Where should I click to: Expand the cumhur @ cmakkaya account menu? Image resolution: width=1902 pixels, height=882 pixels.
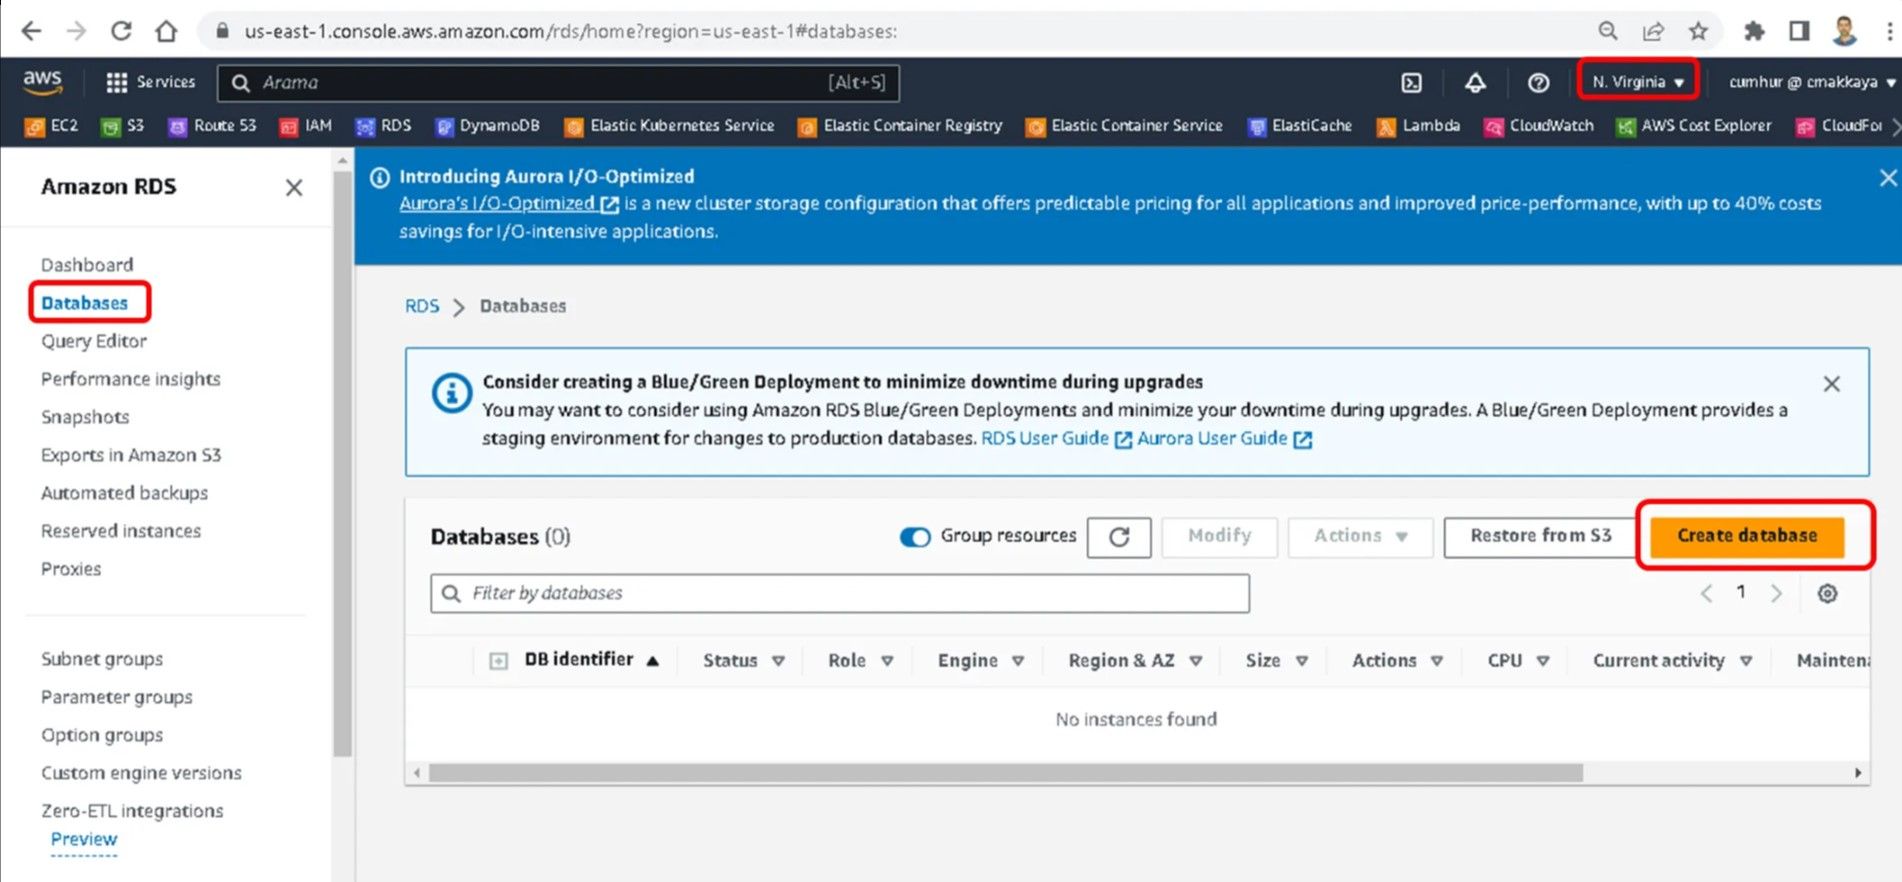[1811, 82]
